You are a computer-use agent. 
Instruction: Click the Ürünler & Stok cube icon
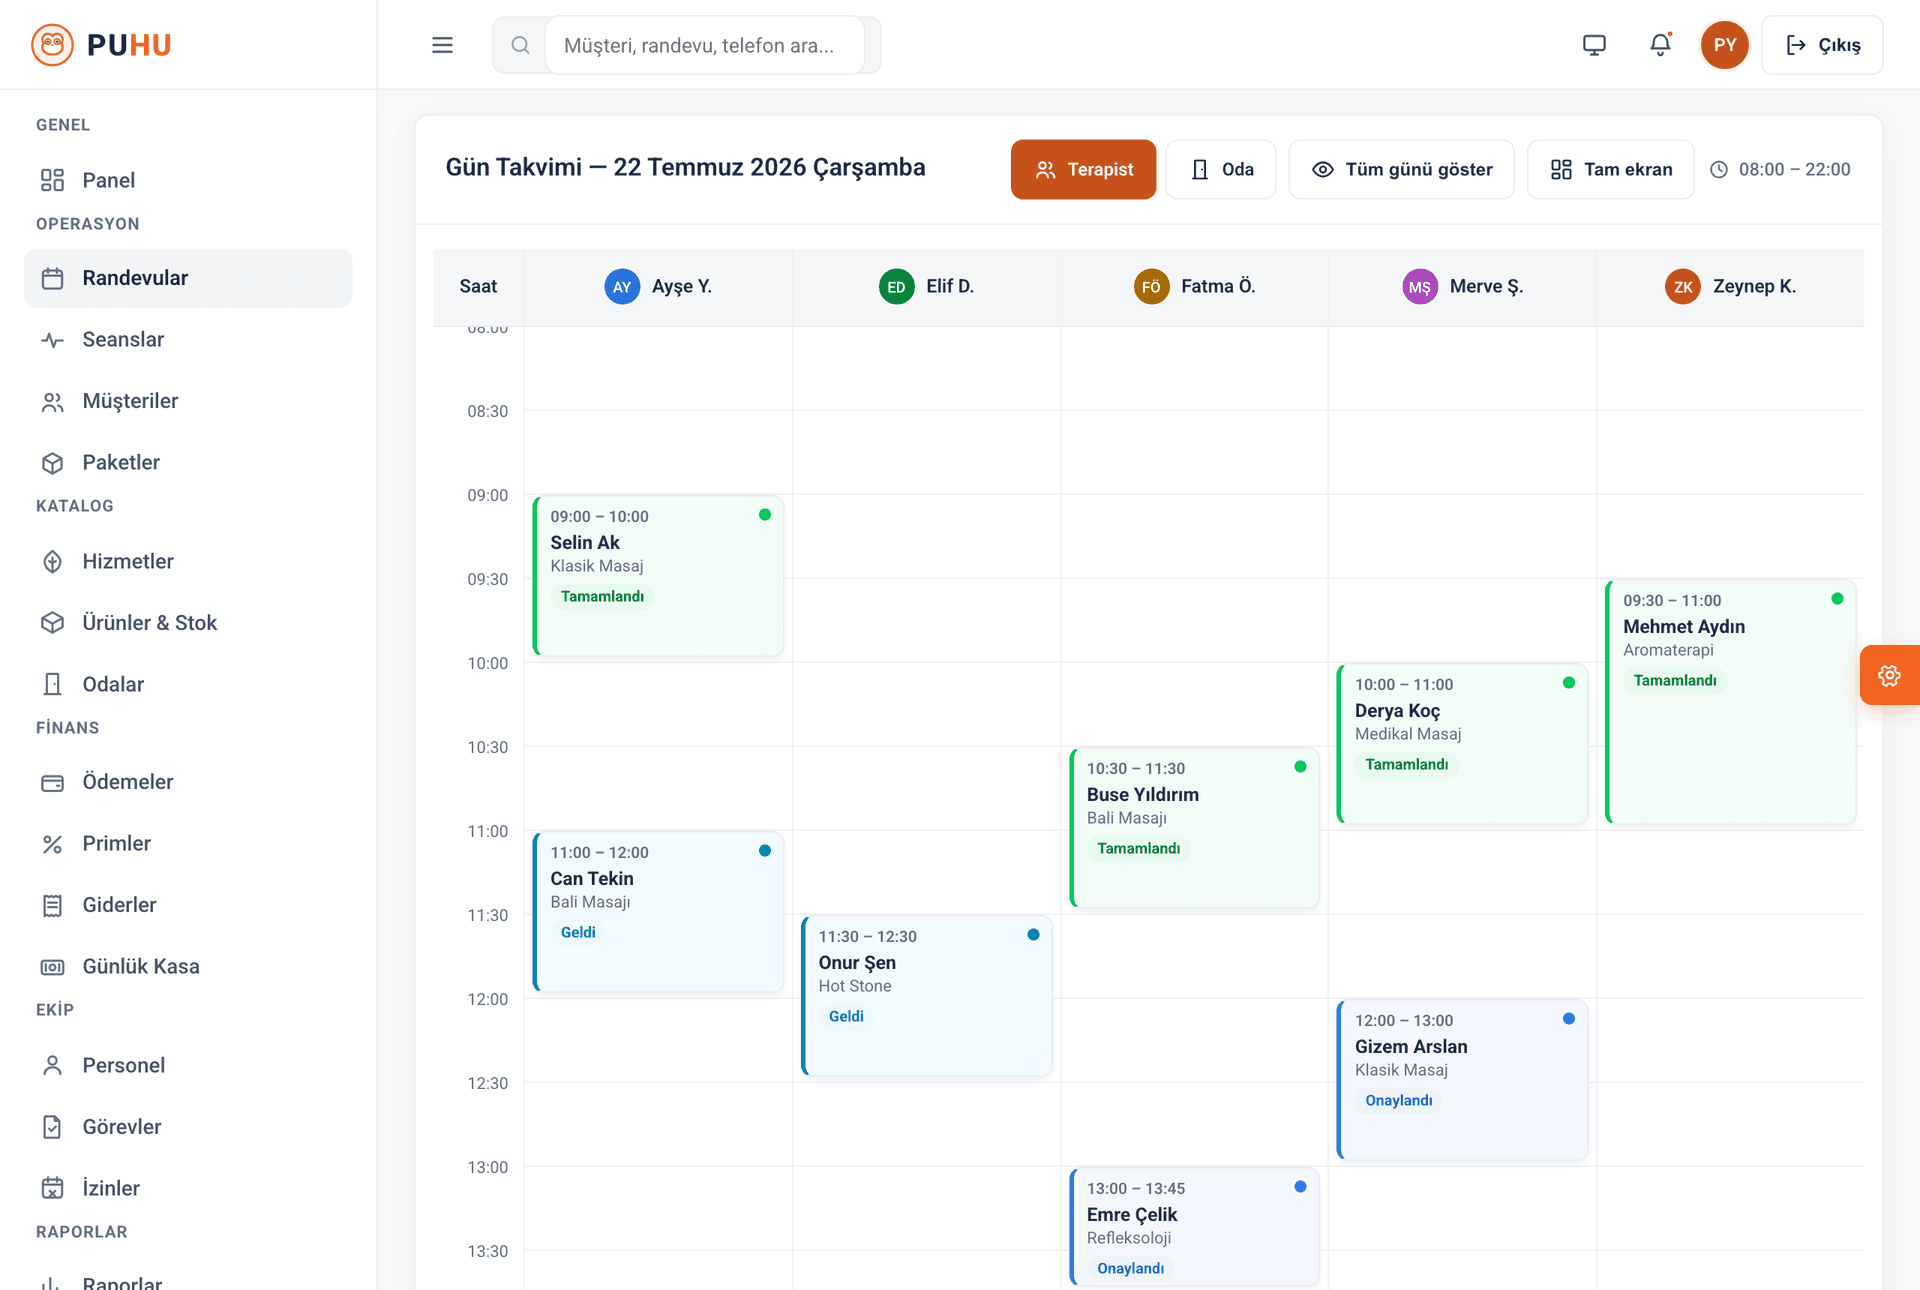click(52, 623)
